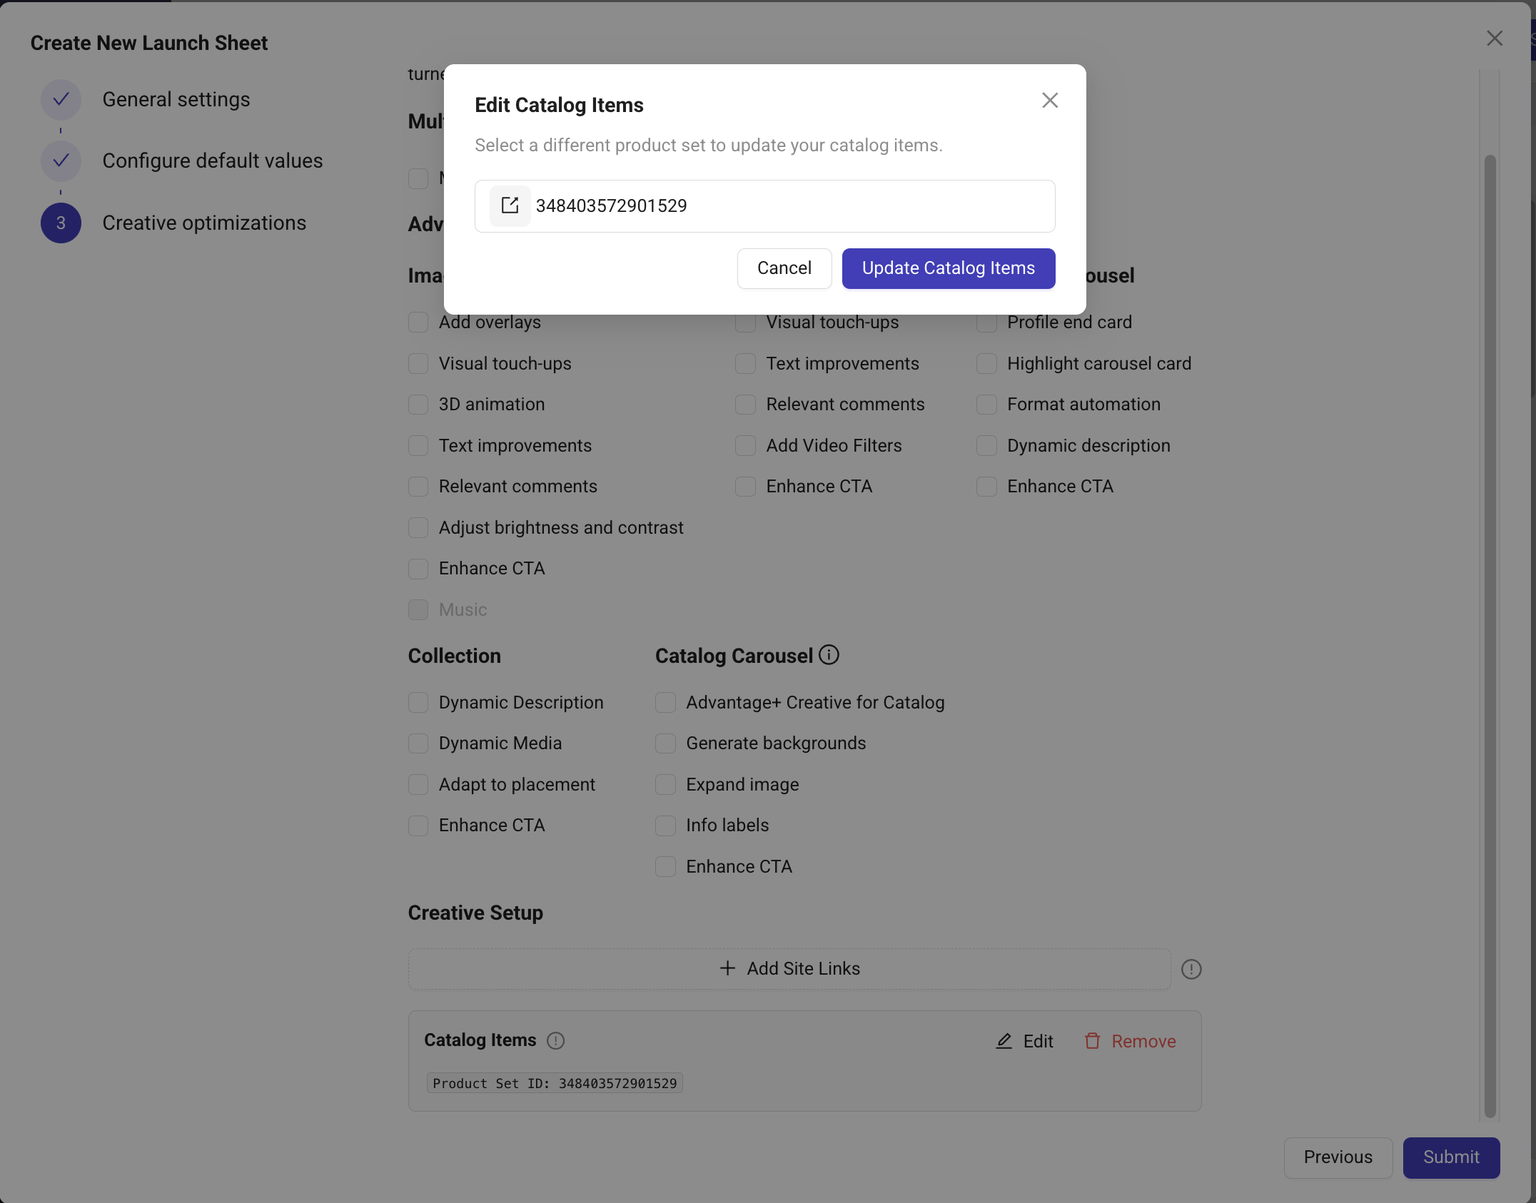
Task: Close the Edit Catalog Items dialog
Action: pos(1049,100)
